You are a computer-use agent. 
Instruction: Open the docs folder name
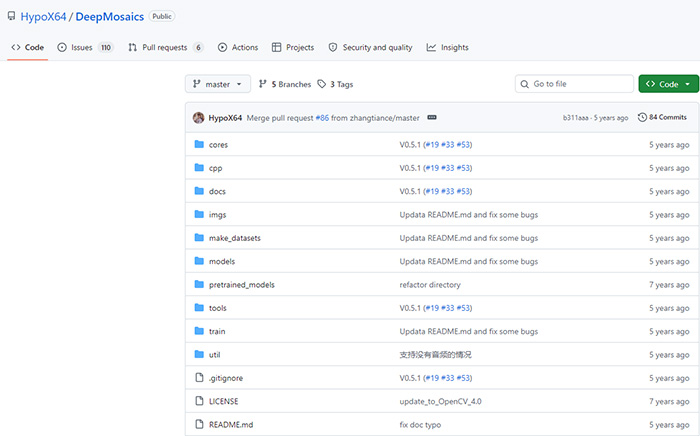tap(217, 191)
